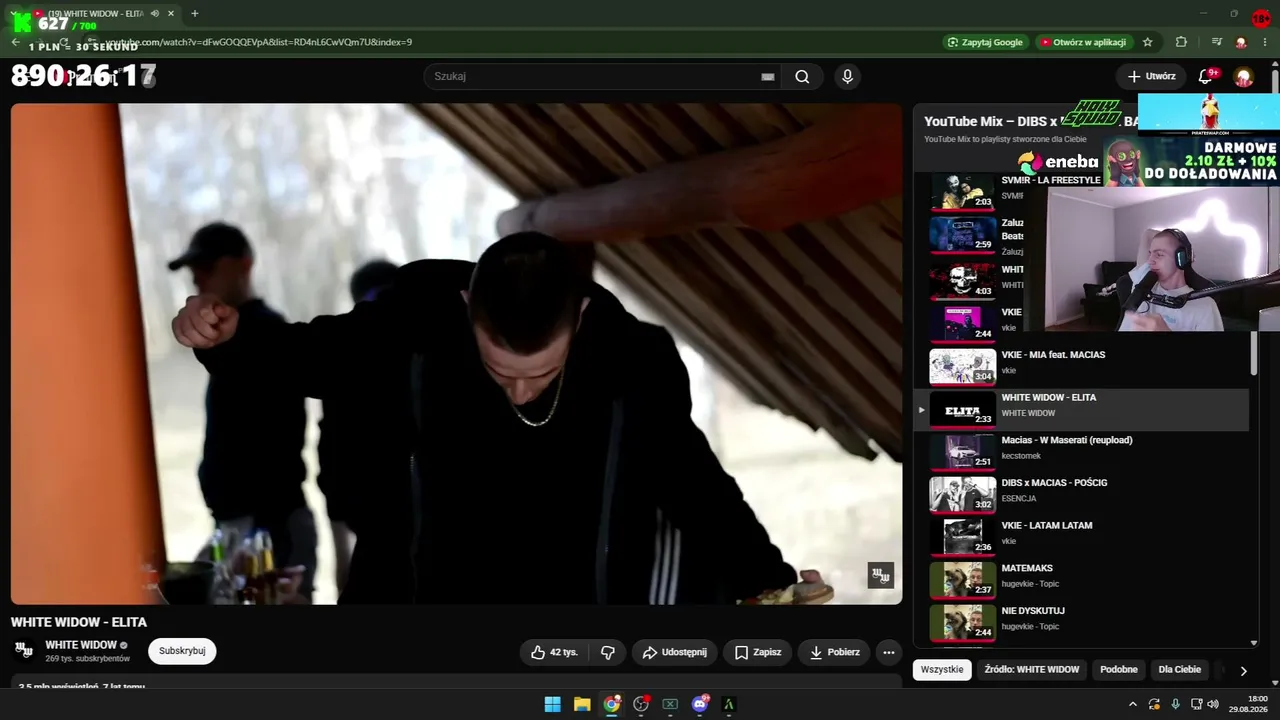Click the Udostępnij share button
The height and width of the screenshot is (720, 1280).
[674, 652]
